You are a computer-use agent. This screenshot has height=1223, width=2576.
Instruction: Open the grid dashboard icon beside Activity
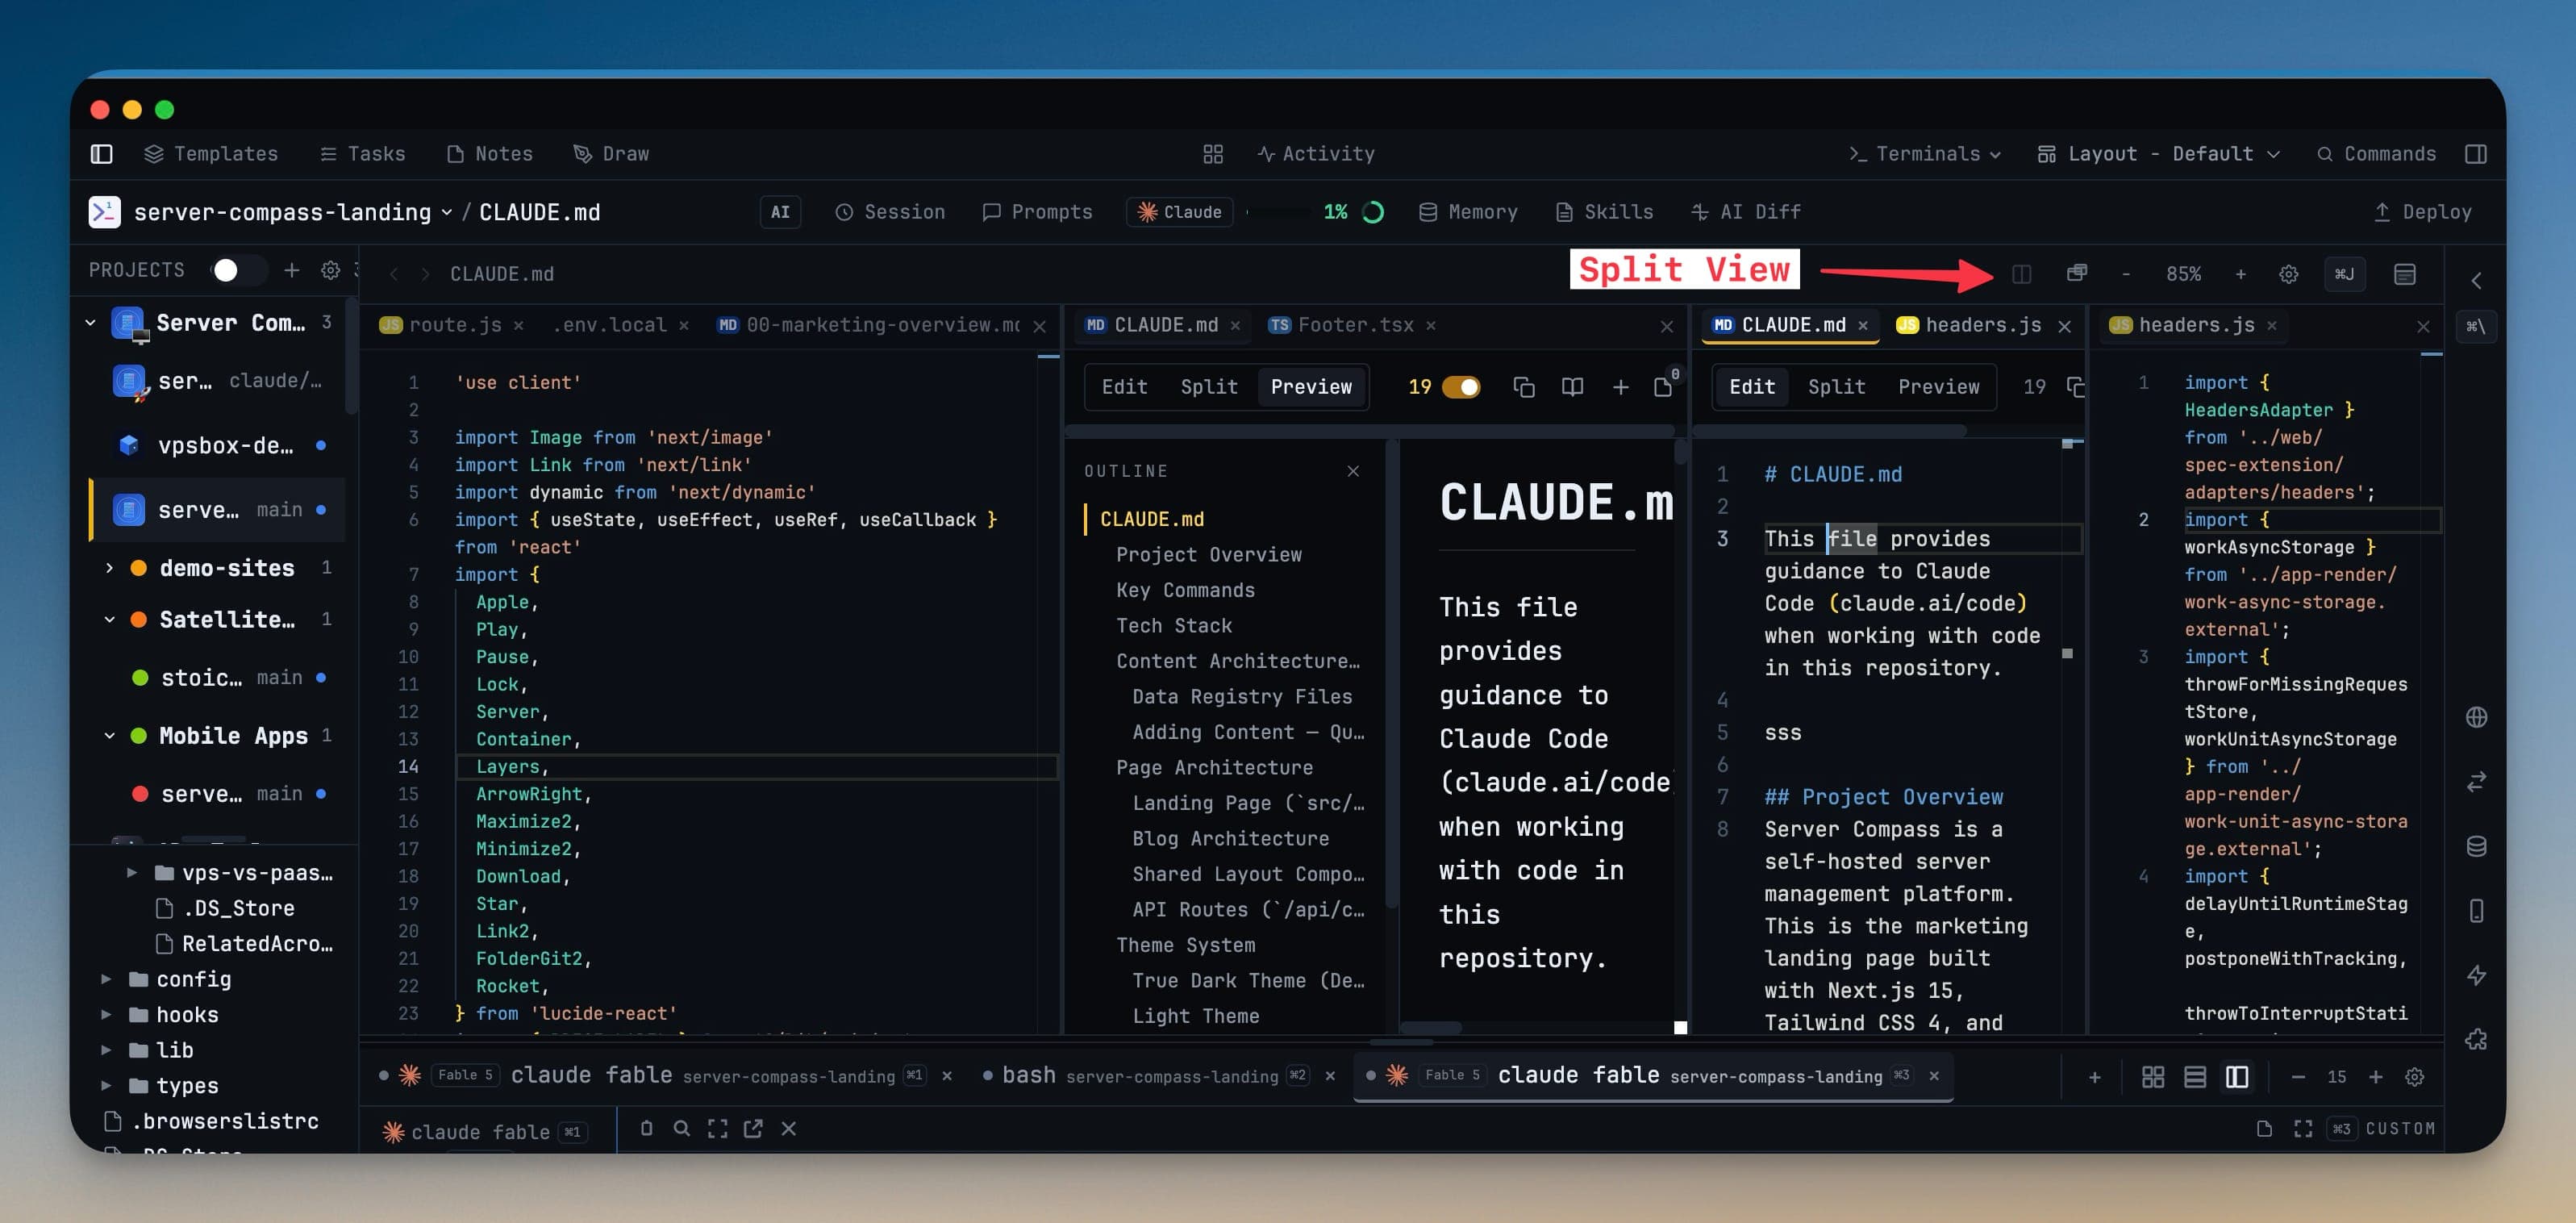click(x=1212, y=154)
